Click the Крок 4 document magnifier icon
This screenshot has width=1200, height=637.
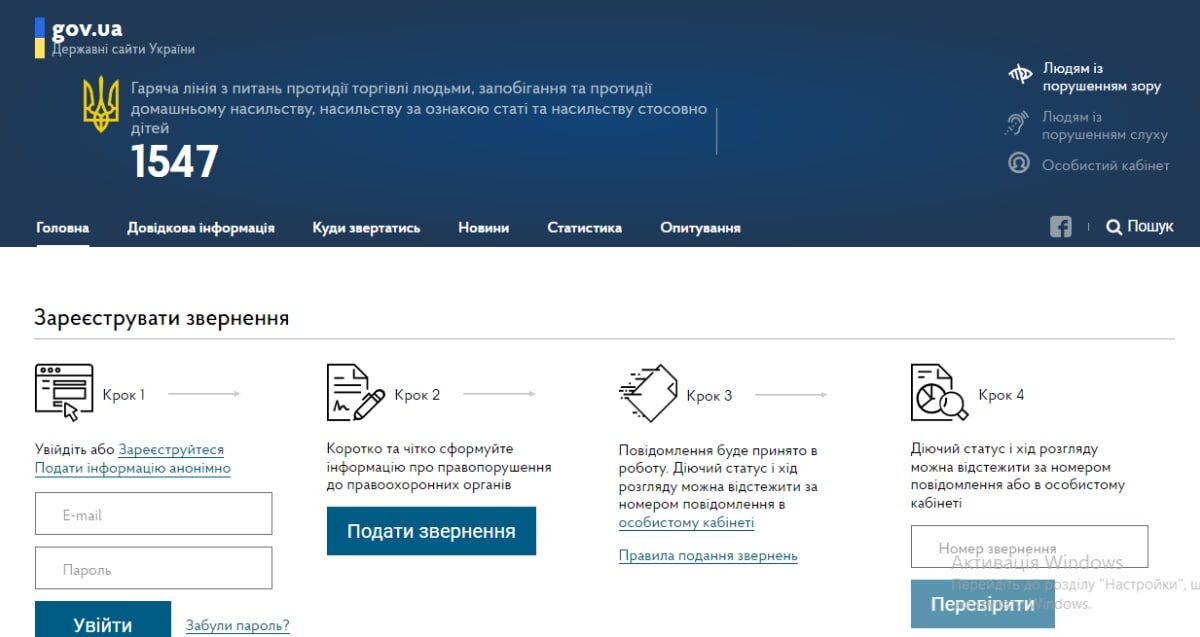[x=940, y=392]
